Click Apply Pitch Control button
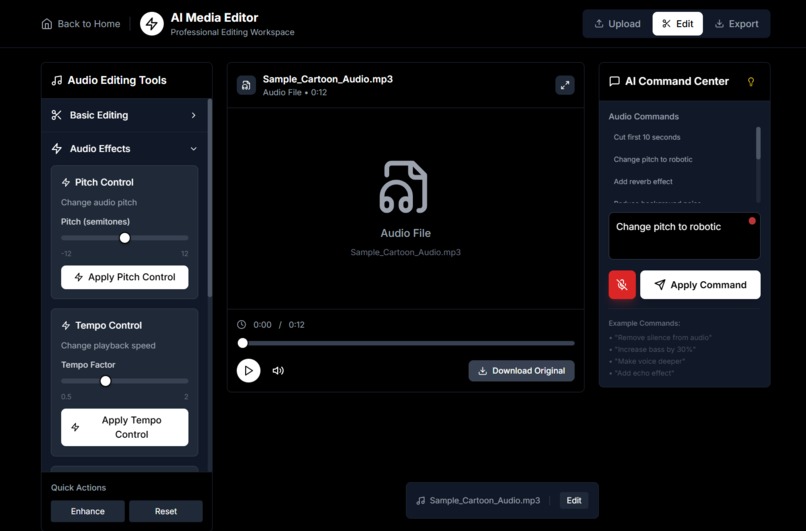 [124, 277]
